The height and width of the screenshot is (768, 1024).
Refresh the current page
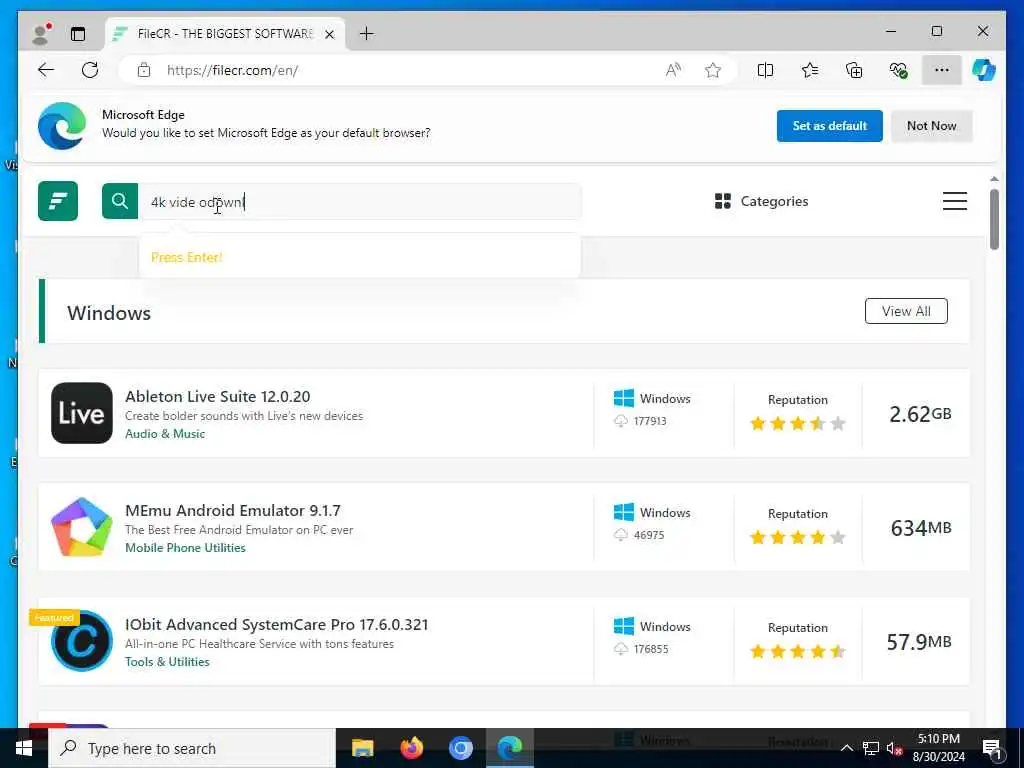coord(90,70)
